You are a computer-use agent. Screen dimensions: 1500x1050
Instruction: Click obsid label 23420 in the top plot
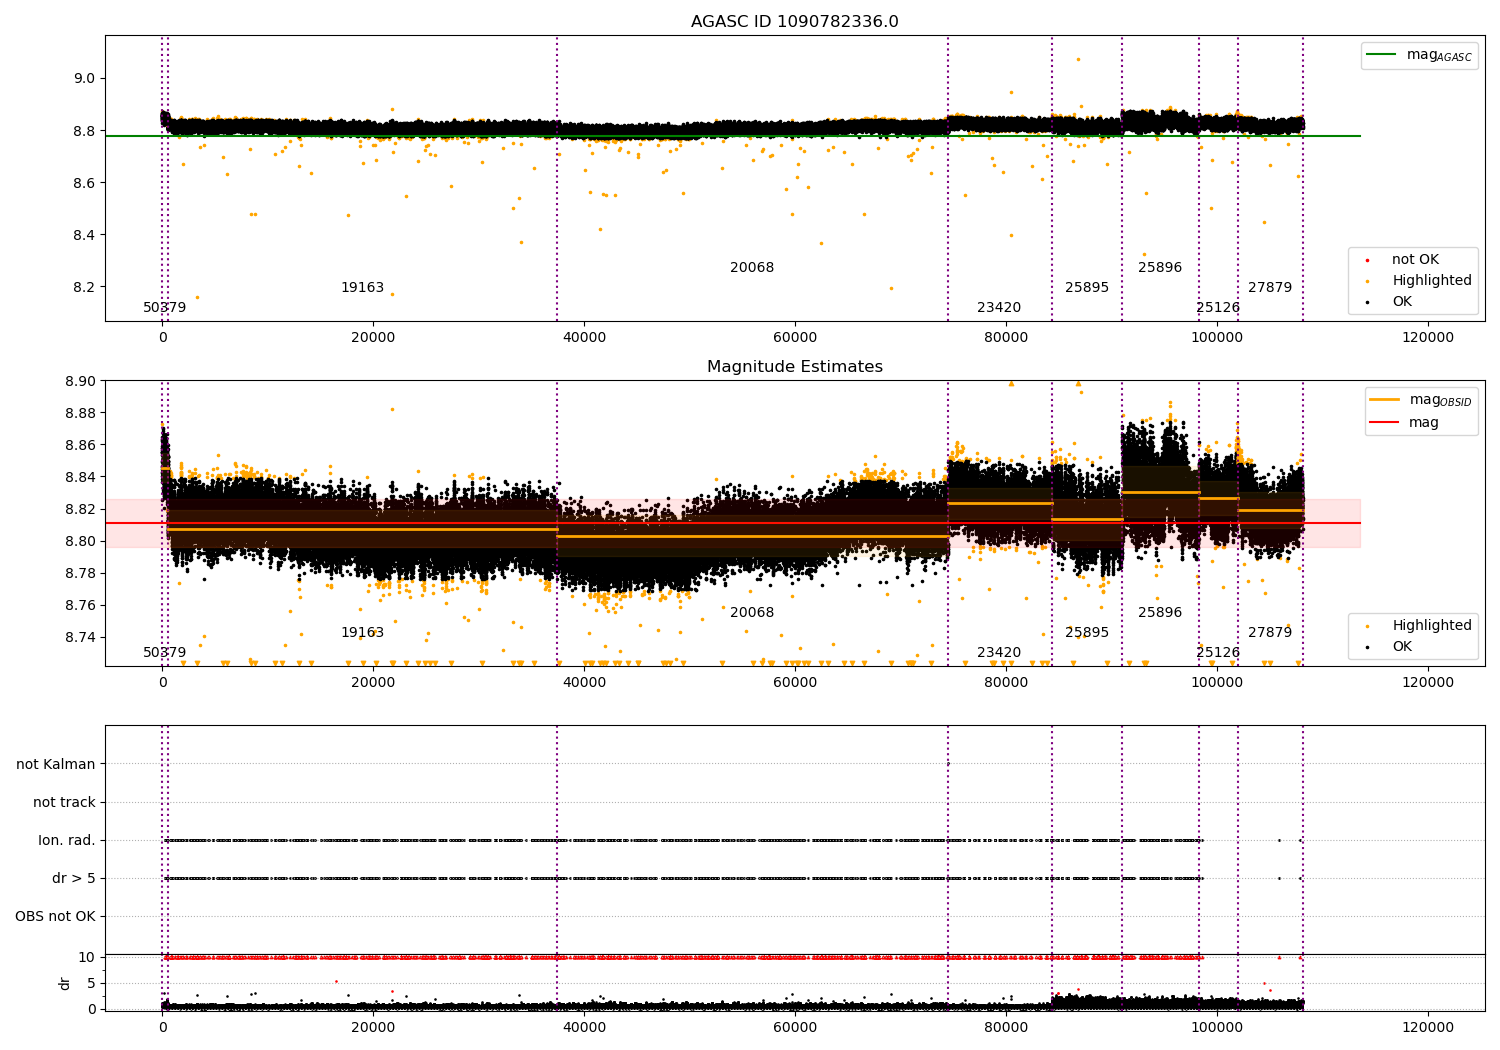pos(999,307)
